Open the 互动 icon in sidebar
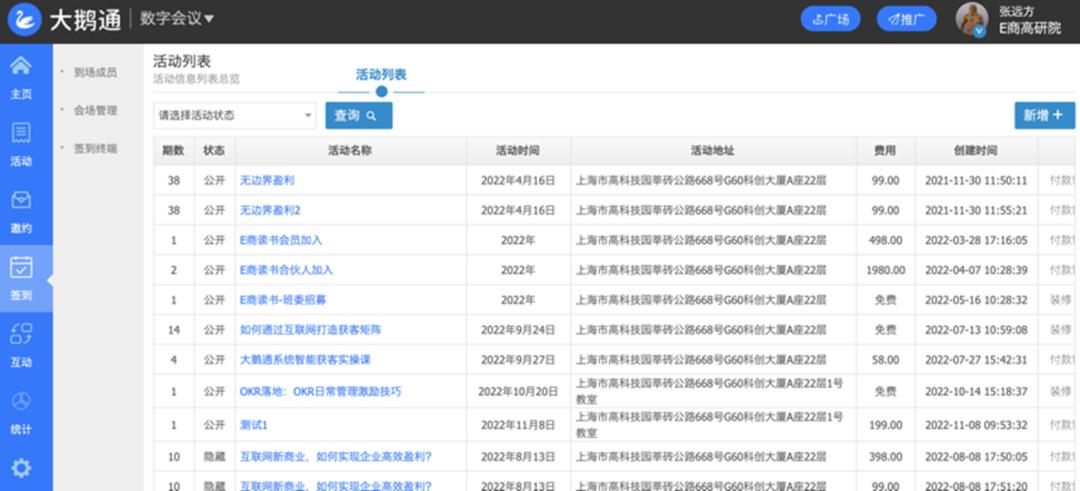1080x491 pixels. pyautogui.click(x=21, y=334)
